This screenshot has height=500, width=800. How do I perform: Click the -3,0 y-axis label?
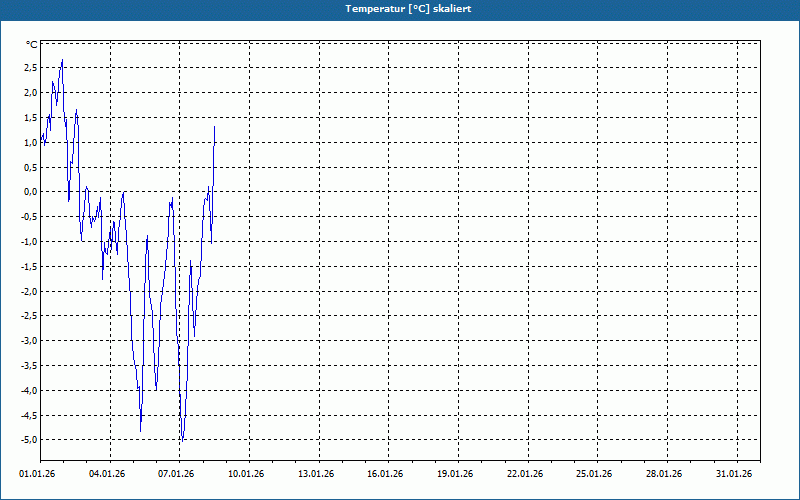(29, 341)
